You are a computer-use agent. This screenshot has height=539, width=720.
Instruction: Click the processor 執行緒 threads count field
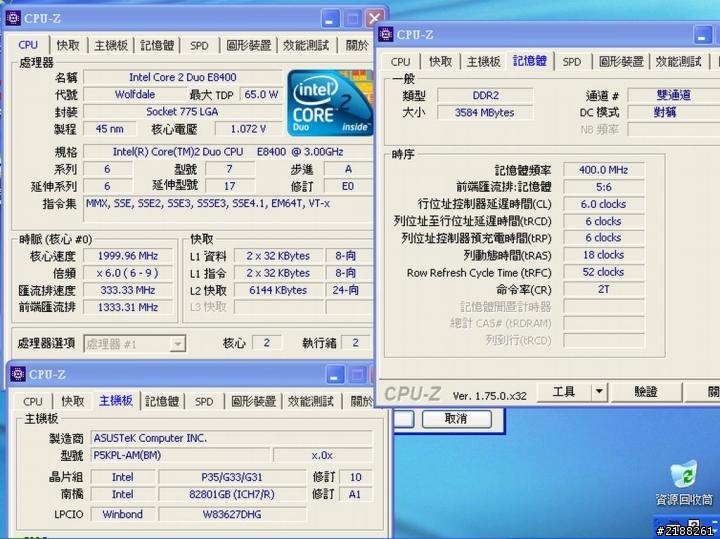[x=355, y=342]
